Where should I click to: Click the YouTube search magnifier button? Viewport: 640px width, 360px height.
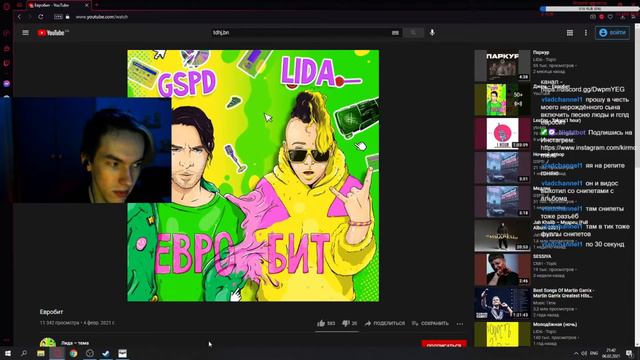pyautogui.click(x=413, y=32)
